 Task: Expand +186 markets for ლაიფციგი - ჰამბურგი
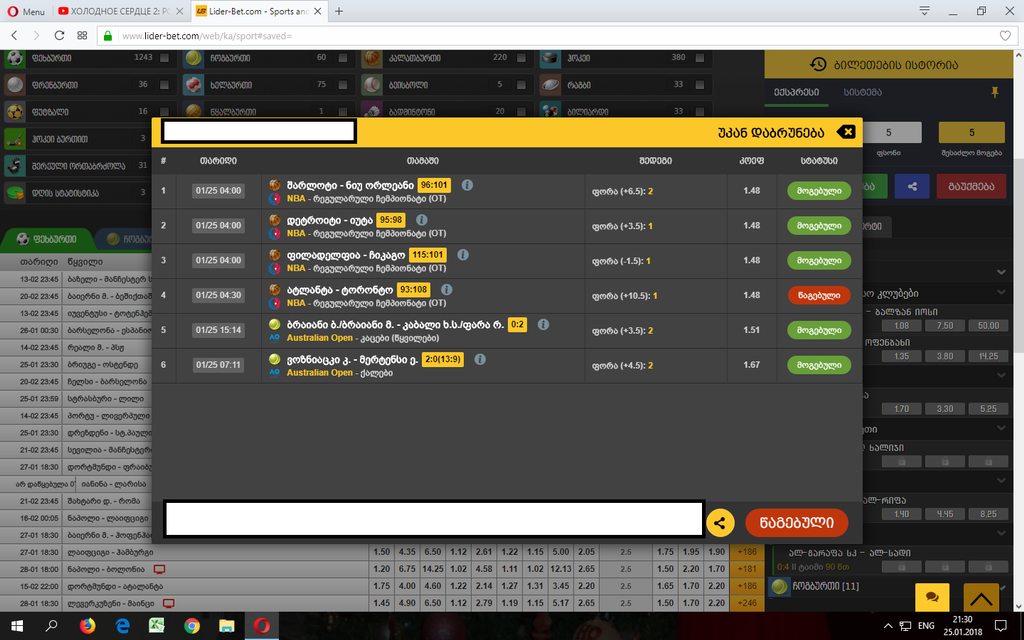(x=746, y=552)
